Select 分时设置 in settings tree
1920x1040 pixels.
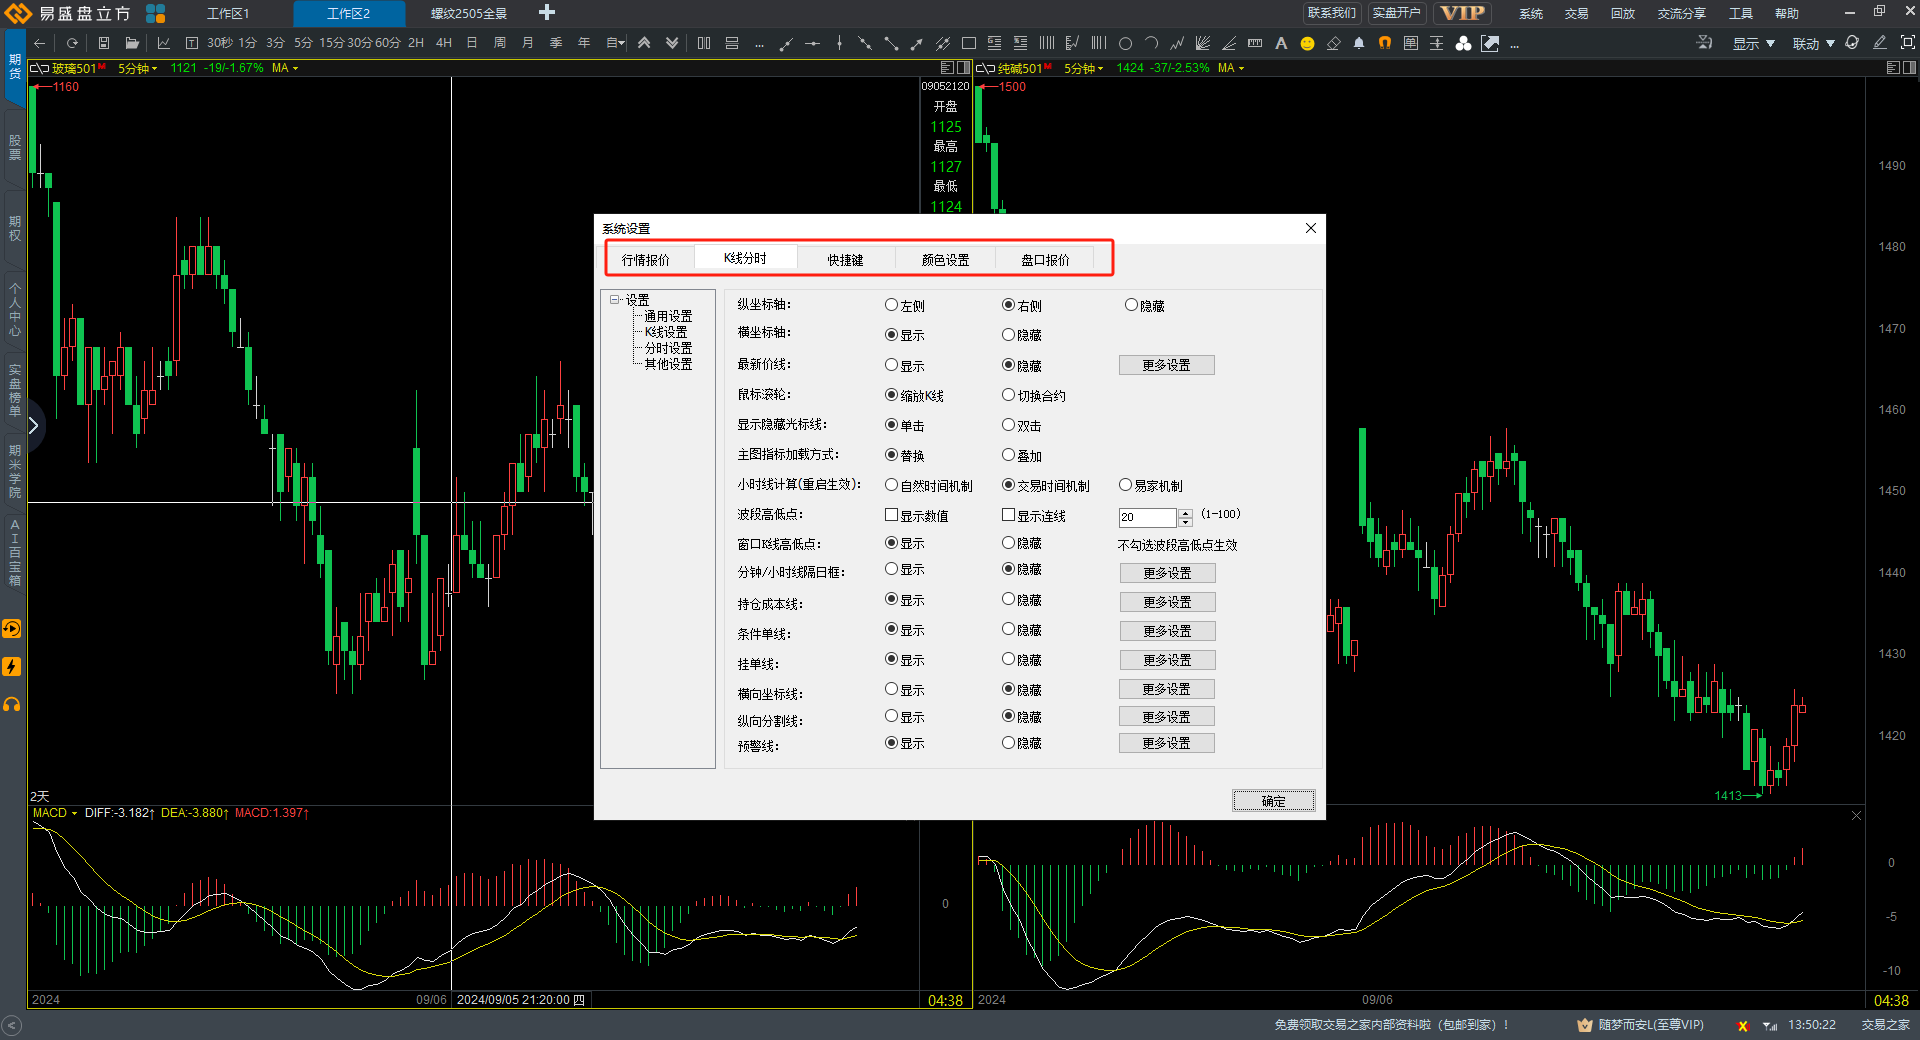click(668, 348)
